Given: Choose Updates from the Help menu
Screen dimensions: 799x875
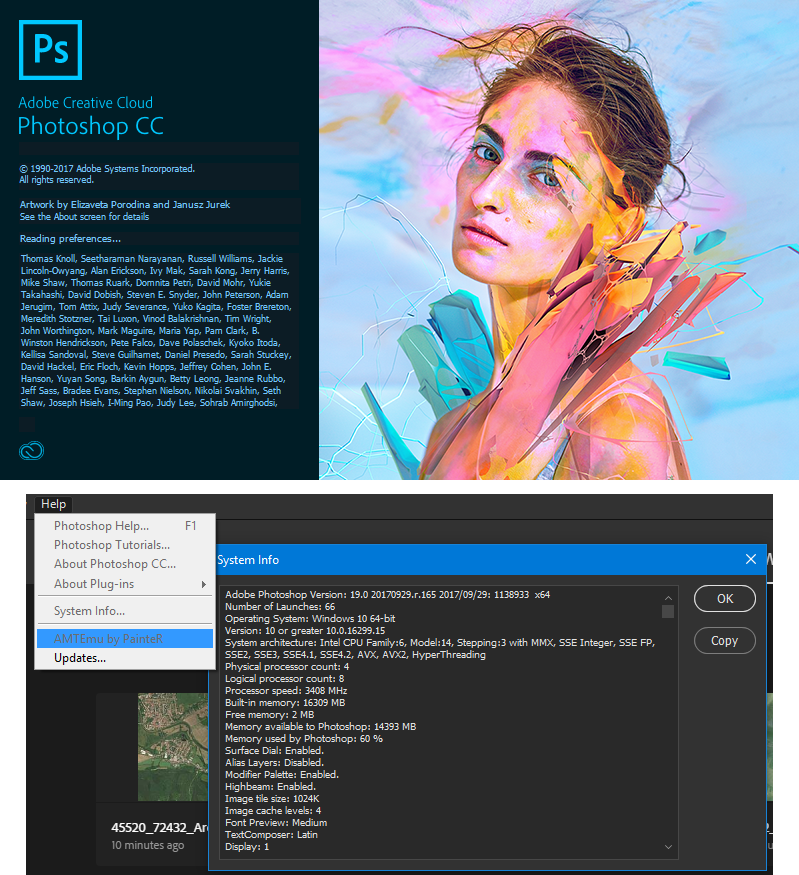Looking at the screenshot, I should [x=80, y=657].
